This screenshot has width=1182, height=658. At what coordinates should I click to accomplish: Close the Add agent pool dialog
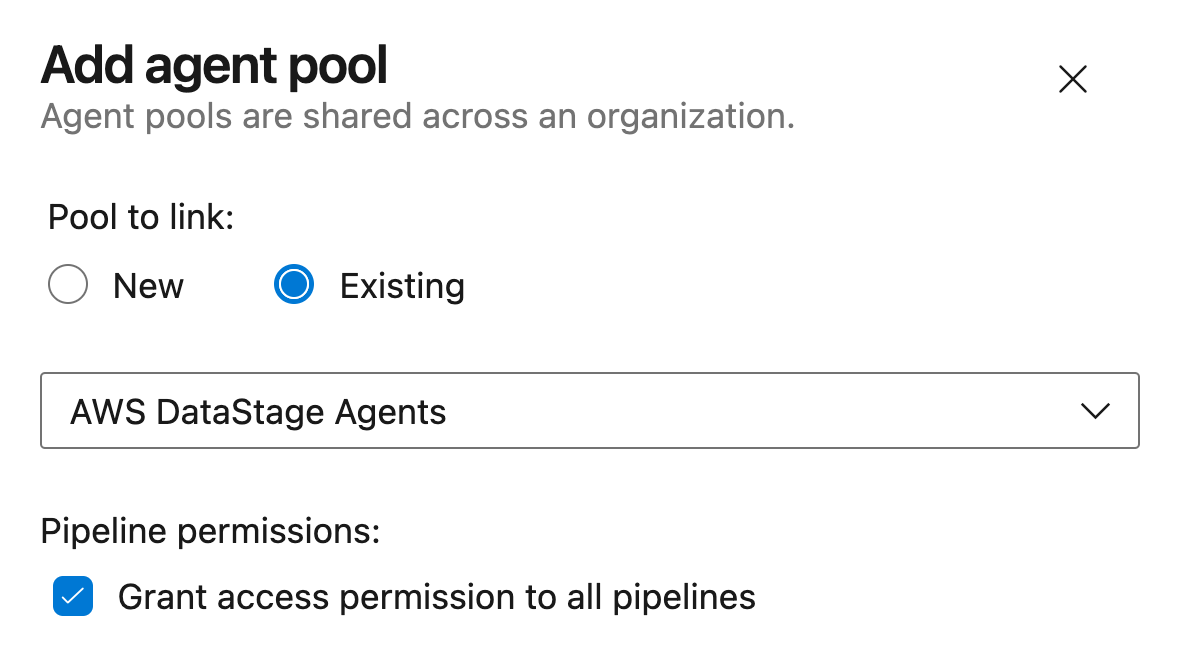coord(1072,79)
